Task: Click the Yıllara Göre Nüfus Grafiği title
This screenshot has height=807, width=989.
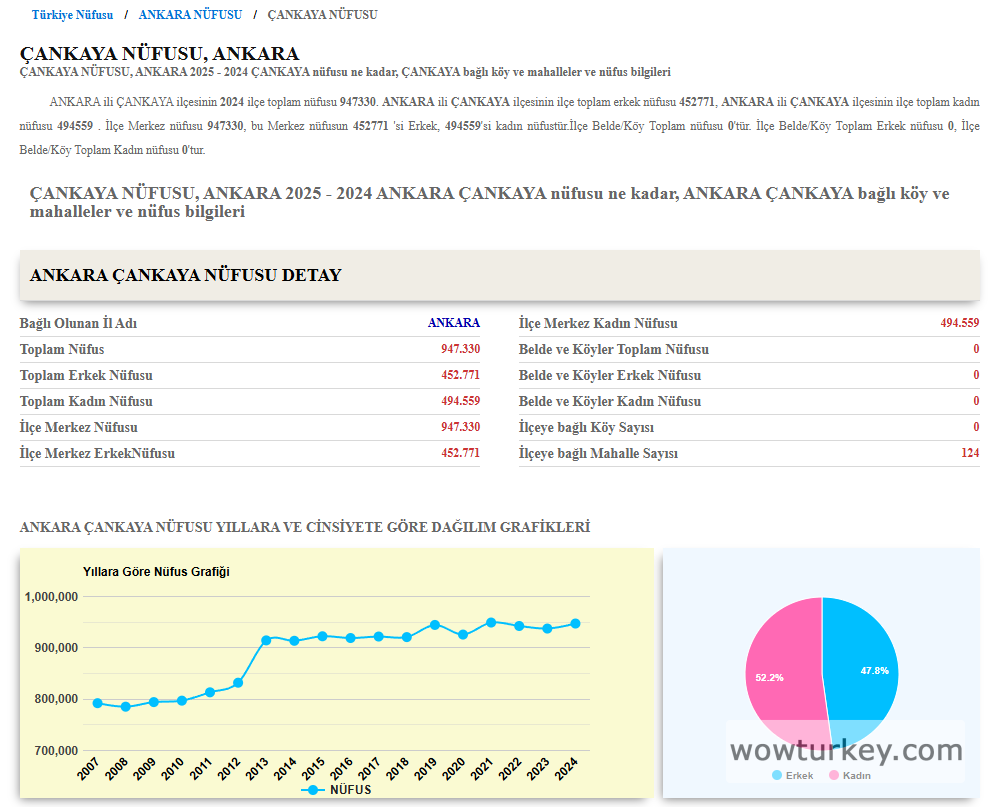Action: point(156,572)
